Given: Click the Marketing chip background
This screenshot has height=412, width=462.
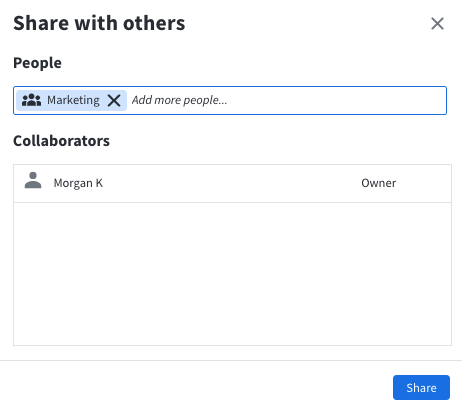Looking at the screenshot, I should 71,100.
